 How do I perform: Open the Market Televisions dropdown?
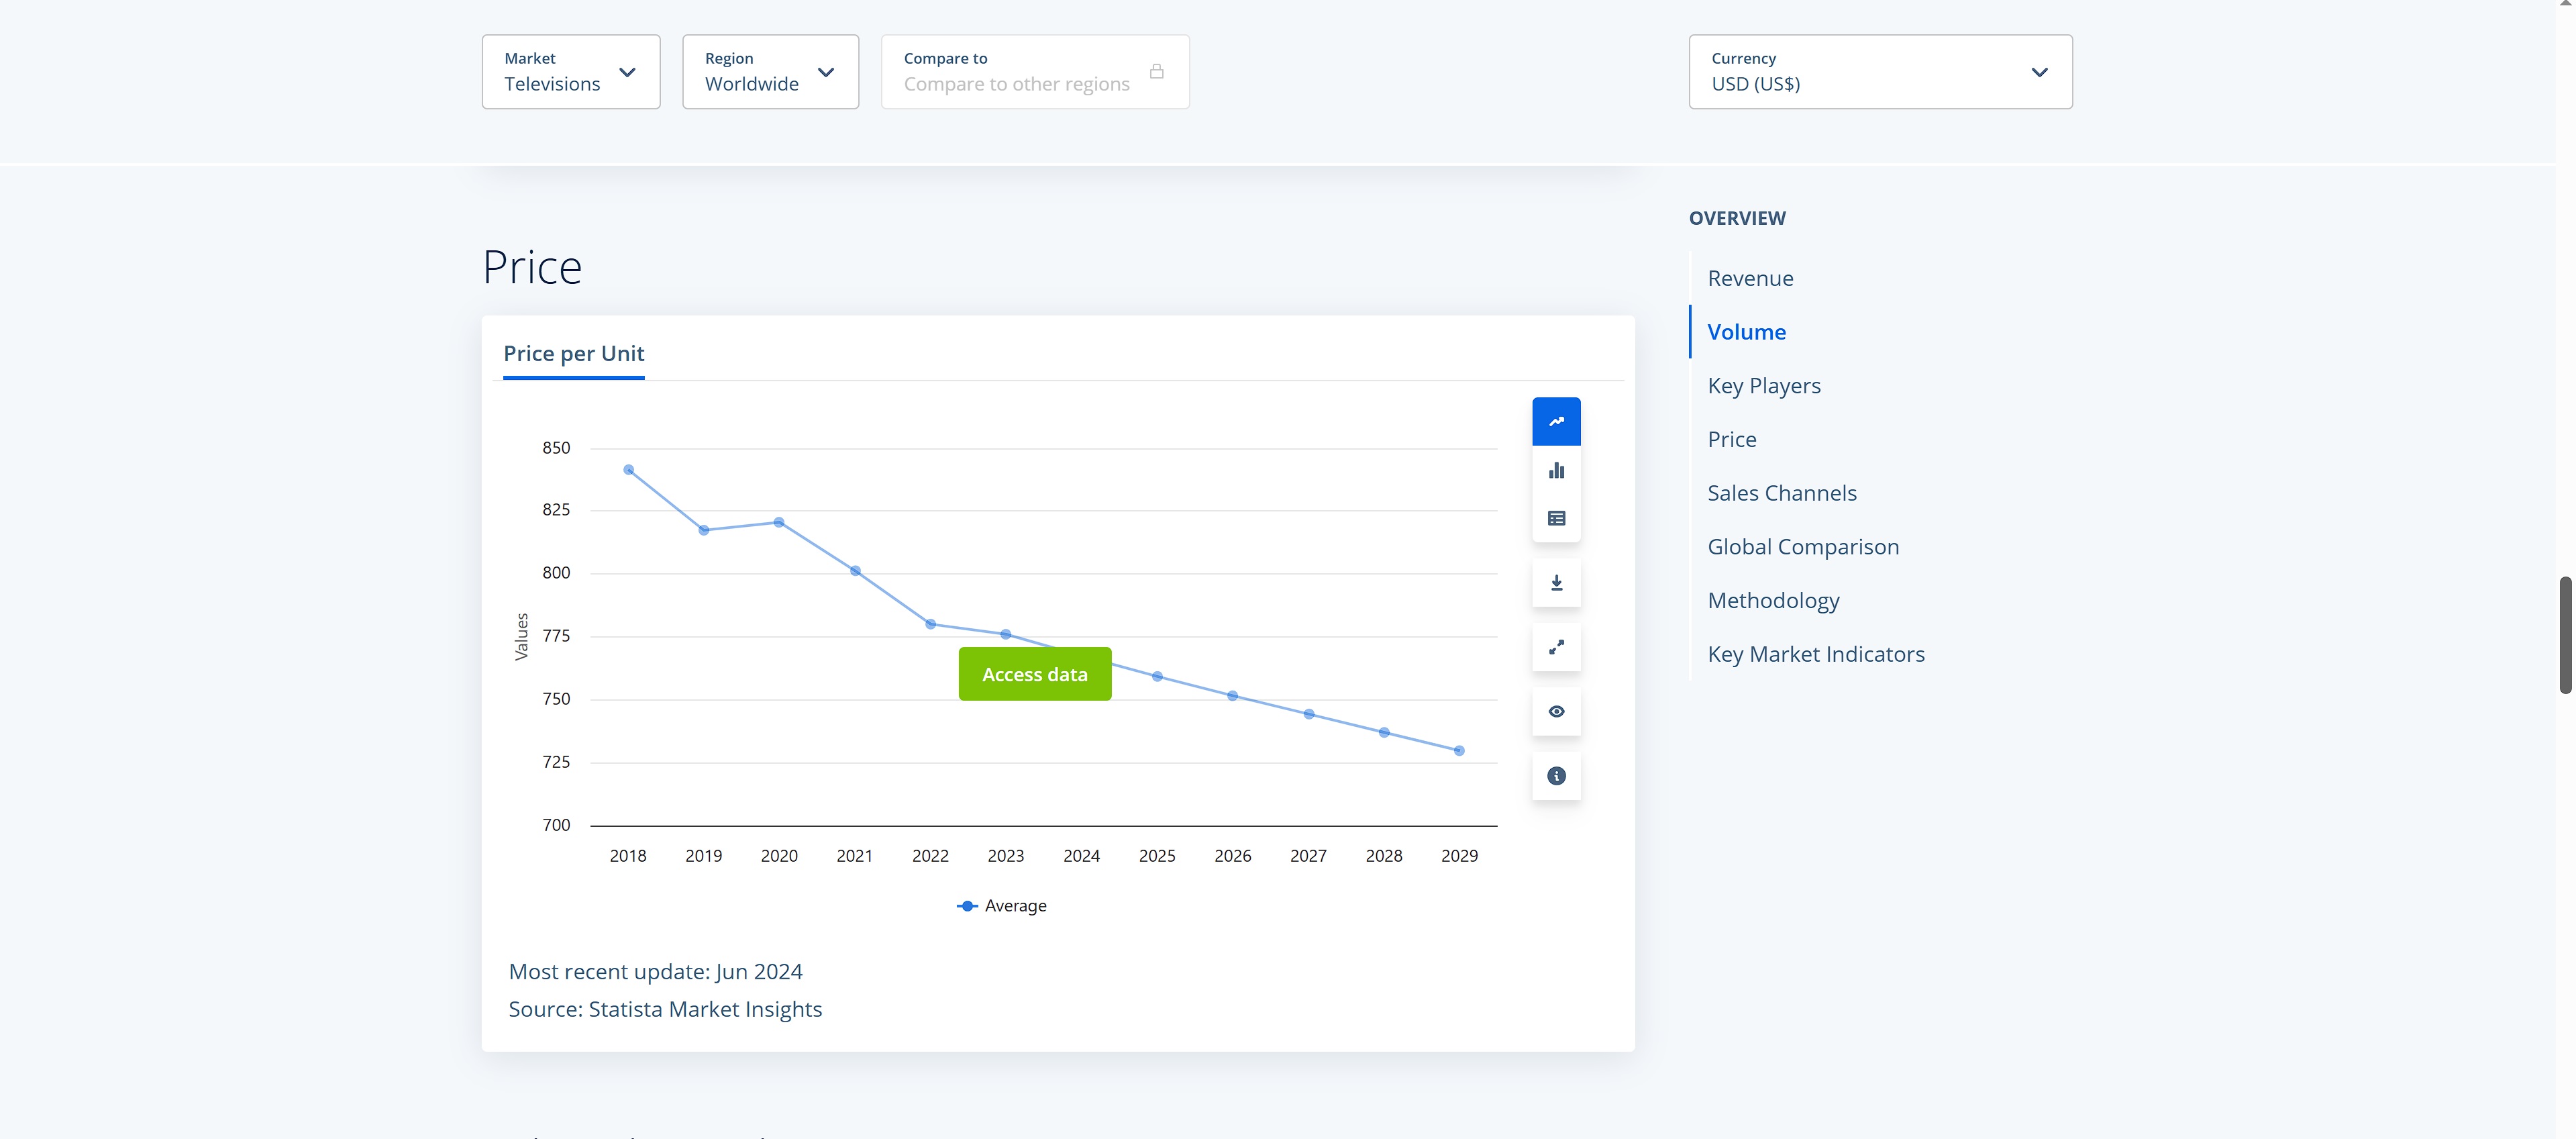point(570,72)
